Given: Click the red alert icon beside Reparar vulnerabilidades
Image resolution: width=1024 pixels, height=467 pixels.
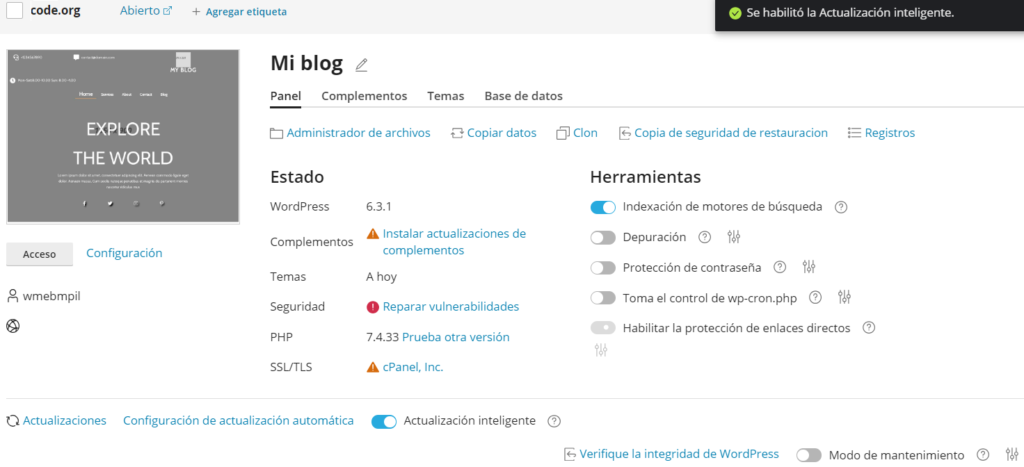Looking at the screenshot, I should 373,307.
